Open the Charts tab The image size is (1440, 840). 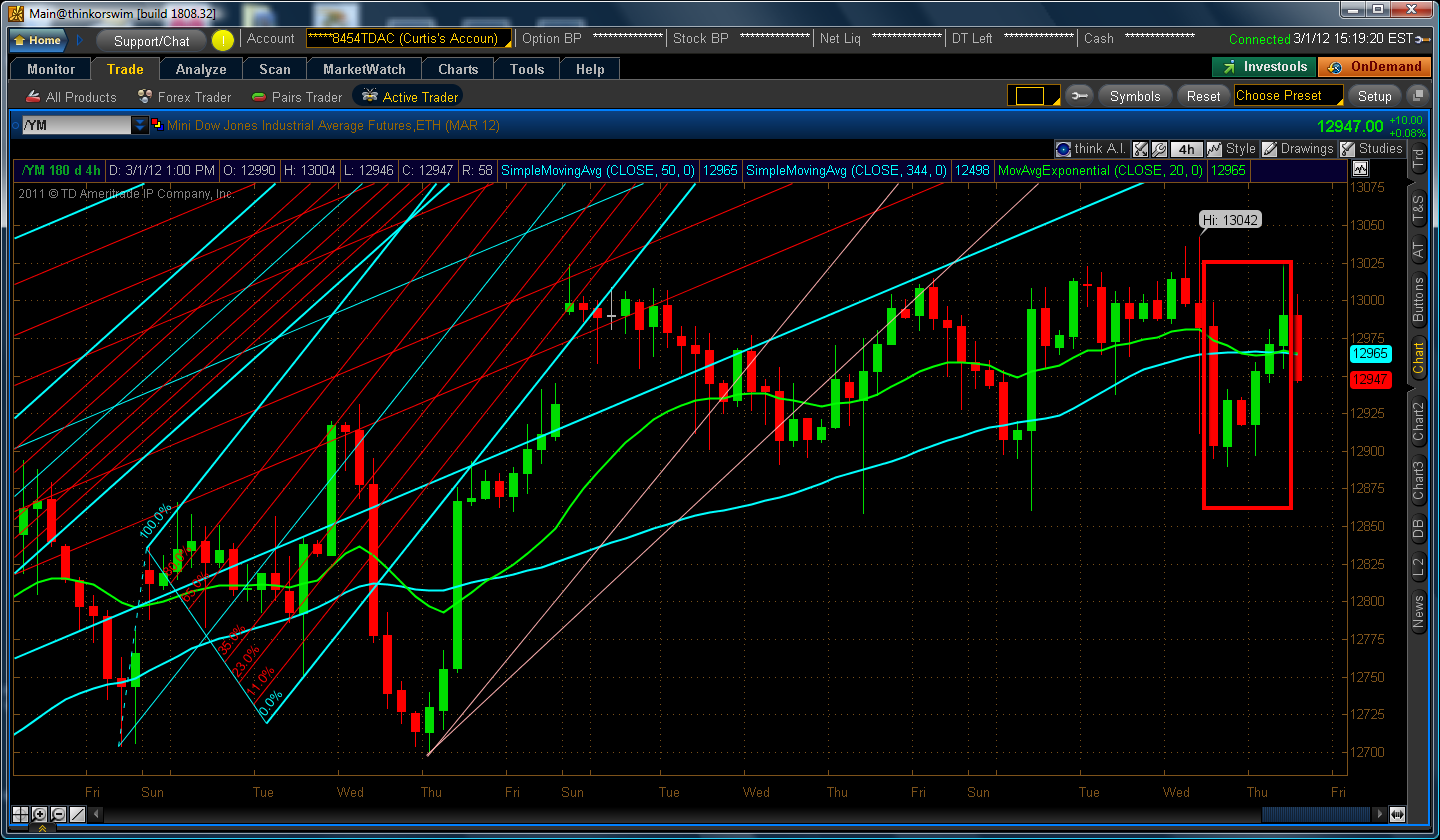[x=458, y=69]
